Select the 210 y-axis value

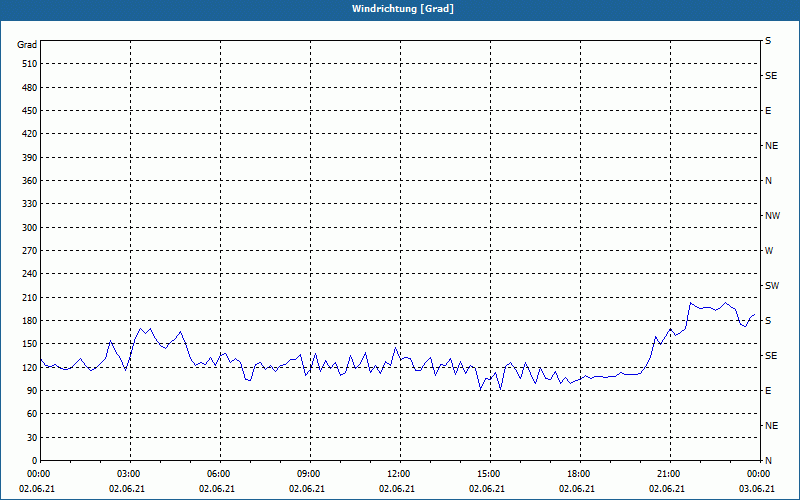(x=30, y=297)
